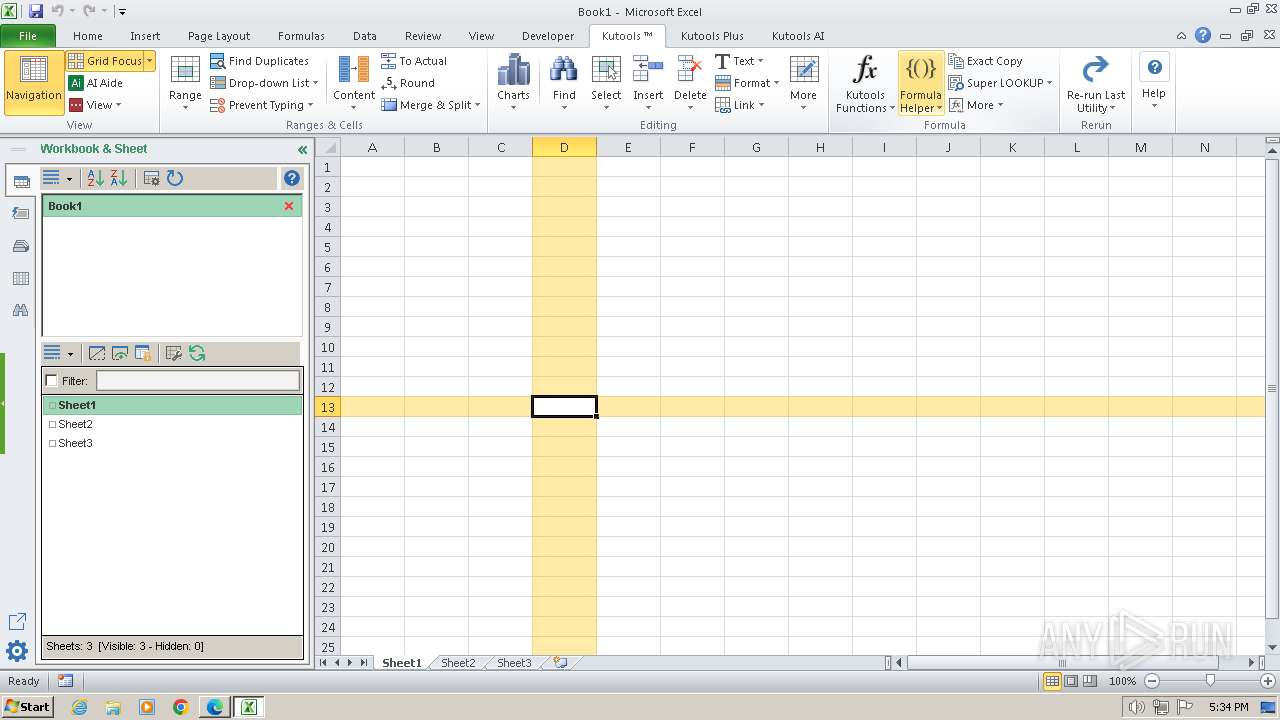Collapse the Workbook & Sheet pane
Viewport: 1280px width, 720px height.
click(x=302, y=150)
